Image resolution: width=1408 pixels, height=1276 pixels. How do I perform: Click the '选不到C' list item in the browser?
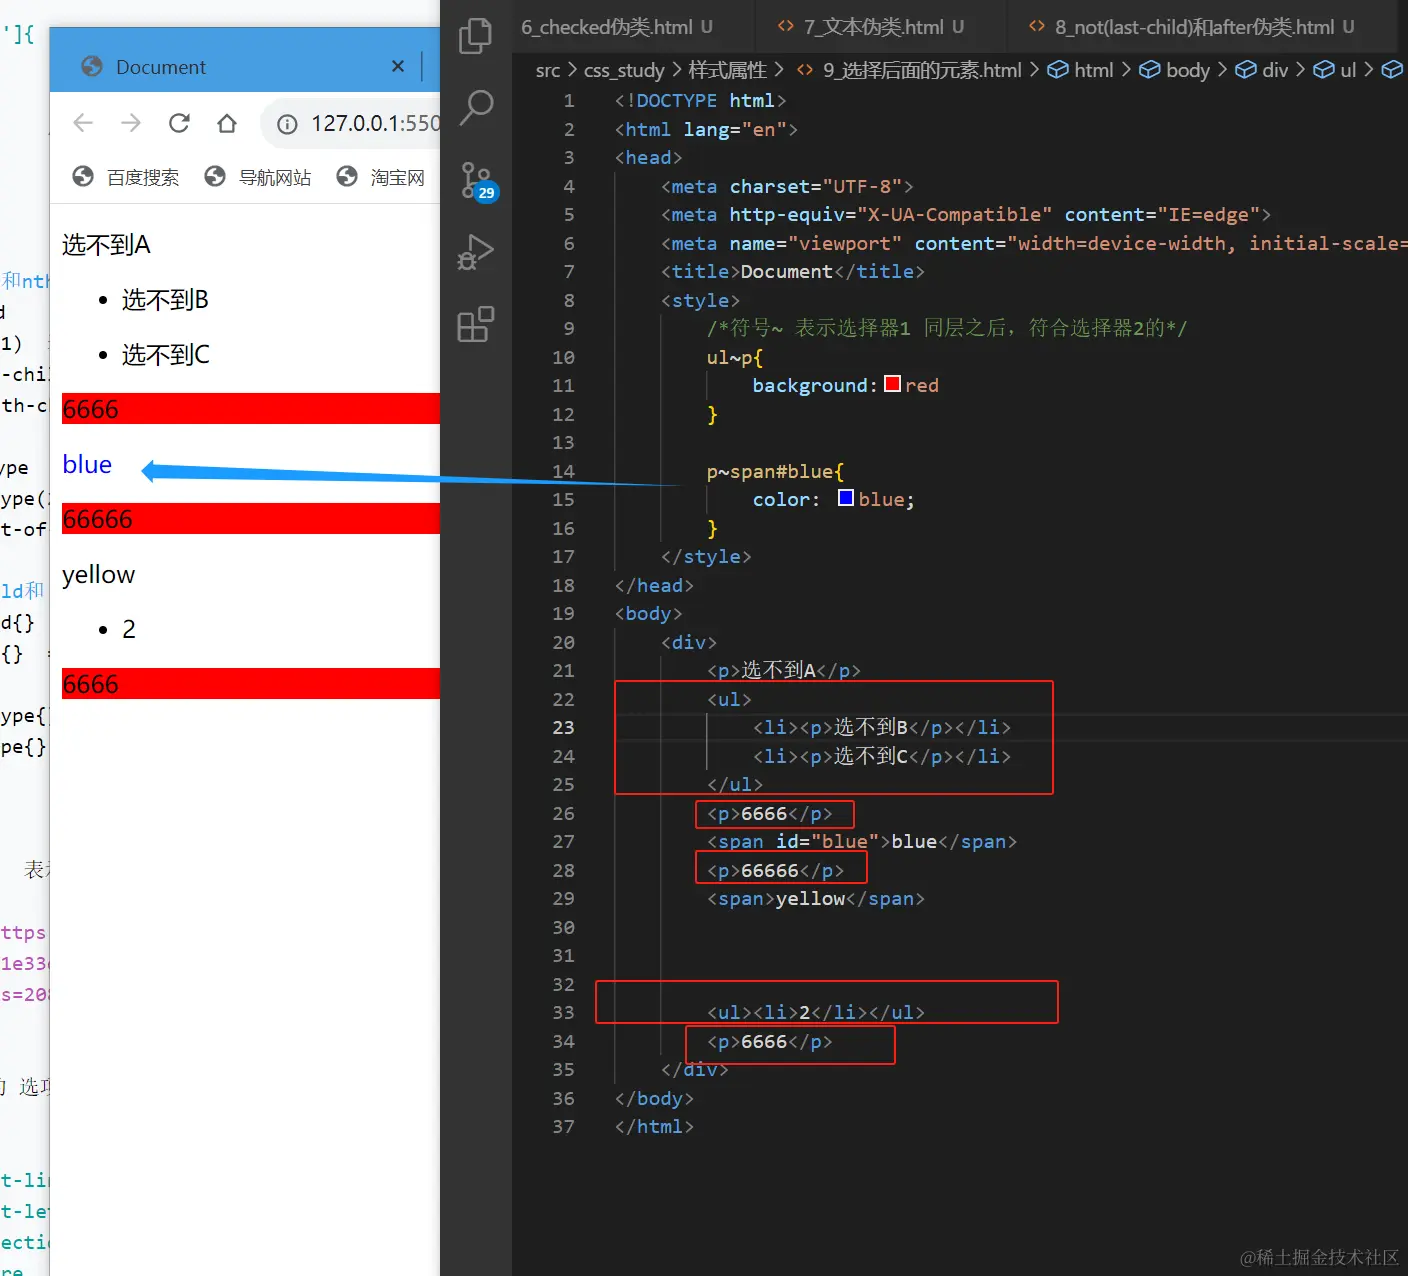166,355
